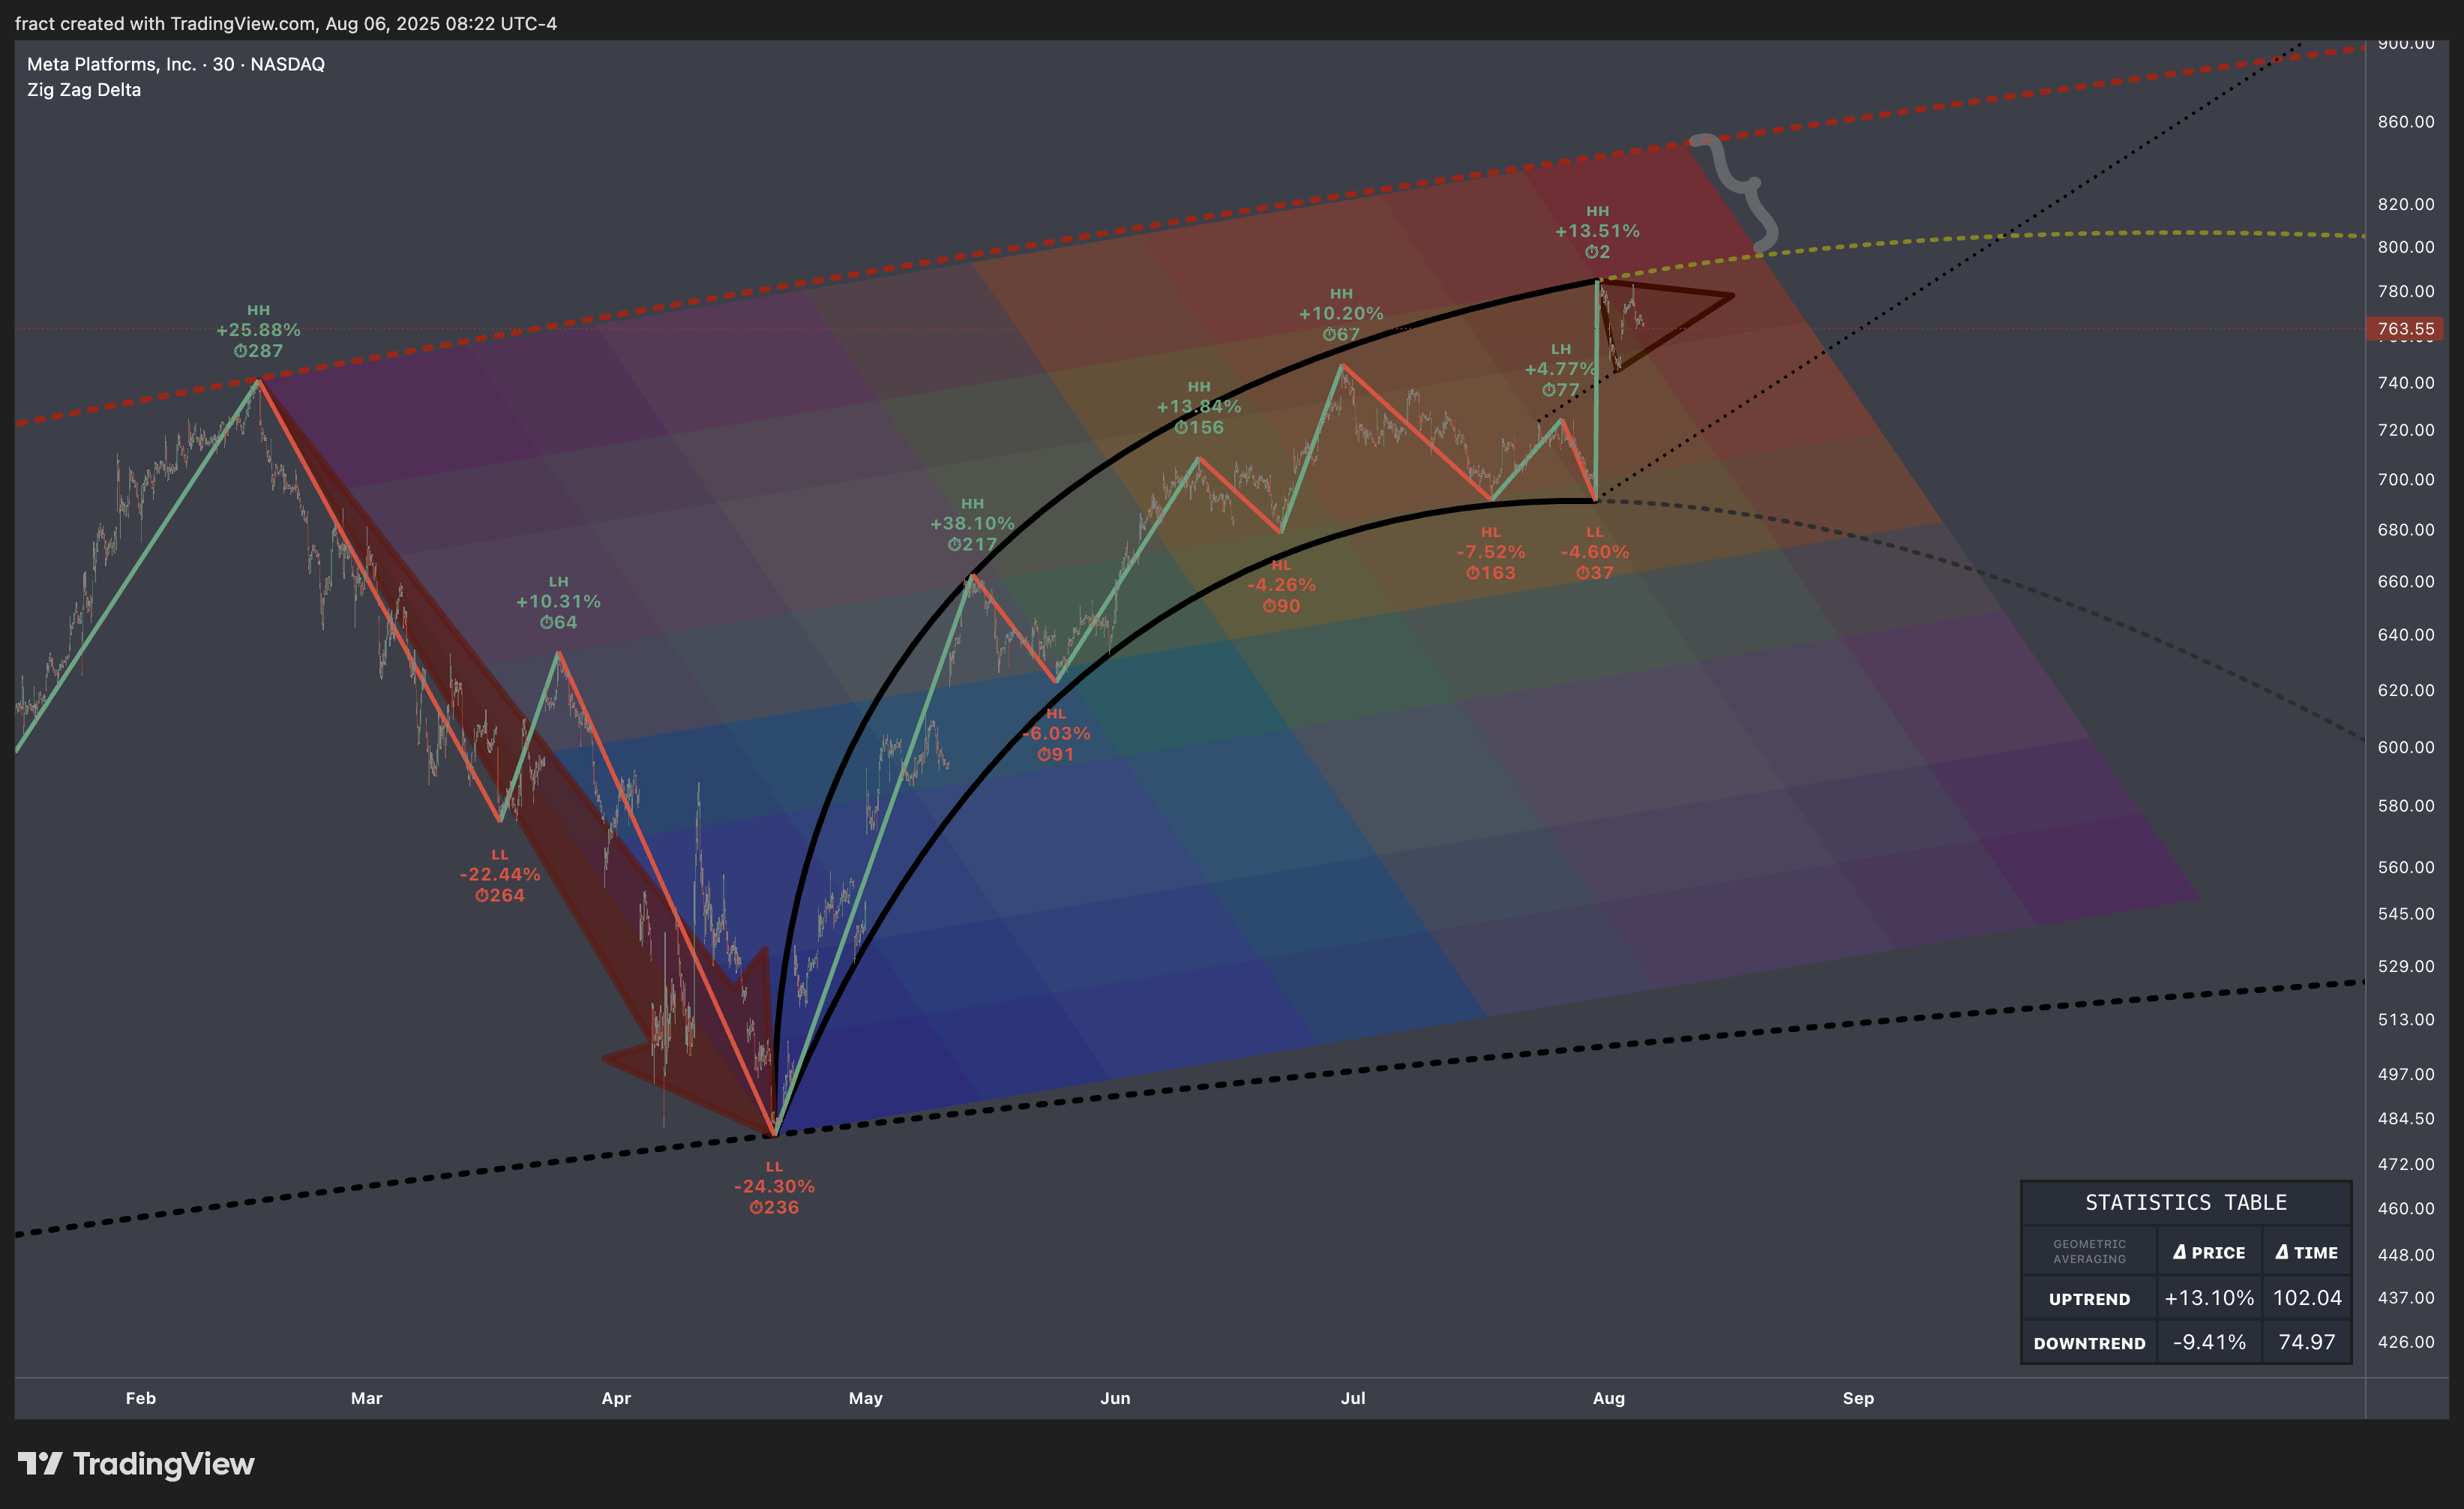Click the Jul label on time axis
2464x1509 pixels.
pos(1353,1398)
